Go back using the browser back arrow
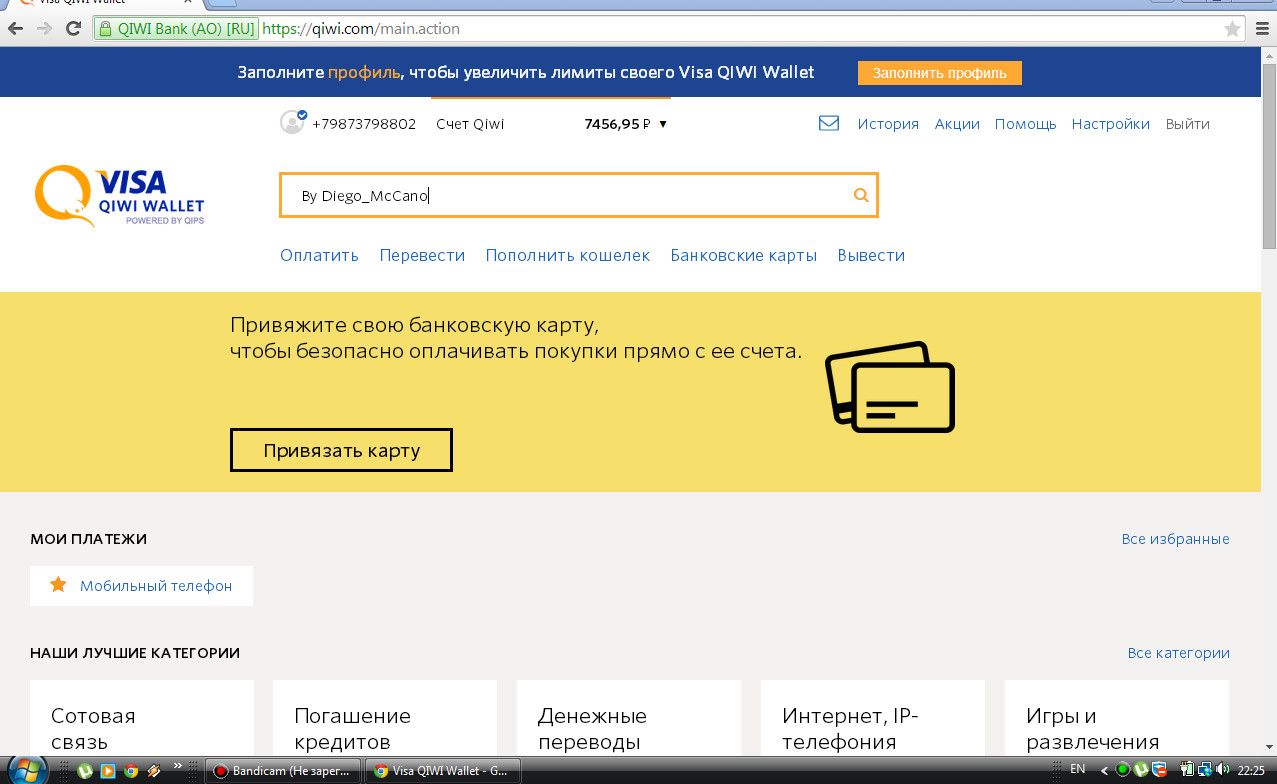Image resolution: width=1277 pixels, height=784 pixels. pos(15,29)
